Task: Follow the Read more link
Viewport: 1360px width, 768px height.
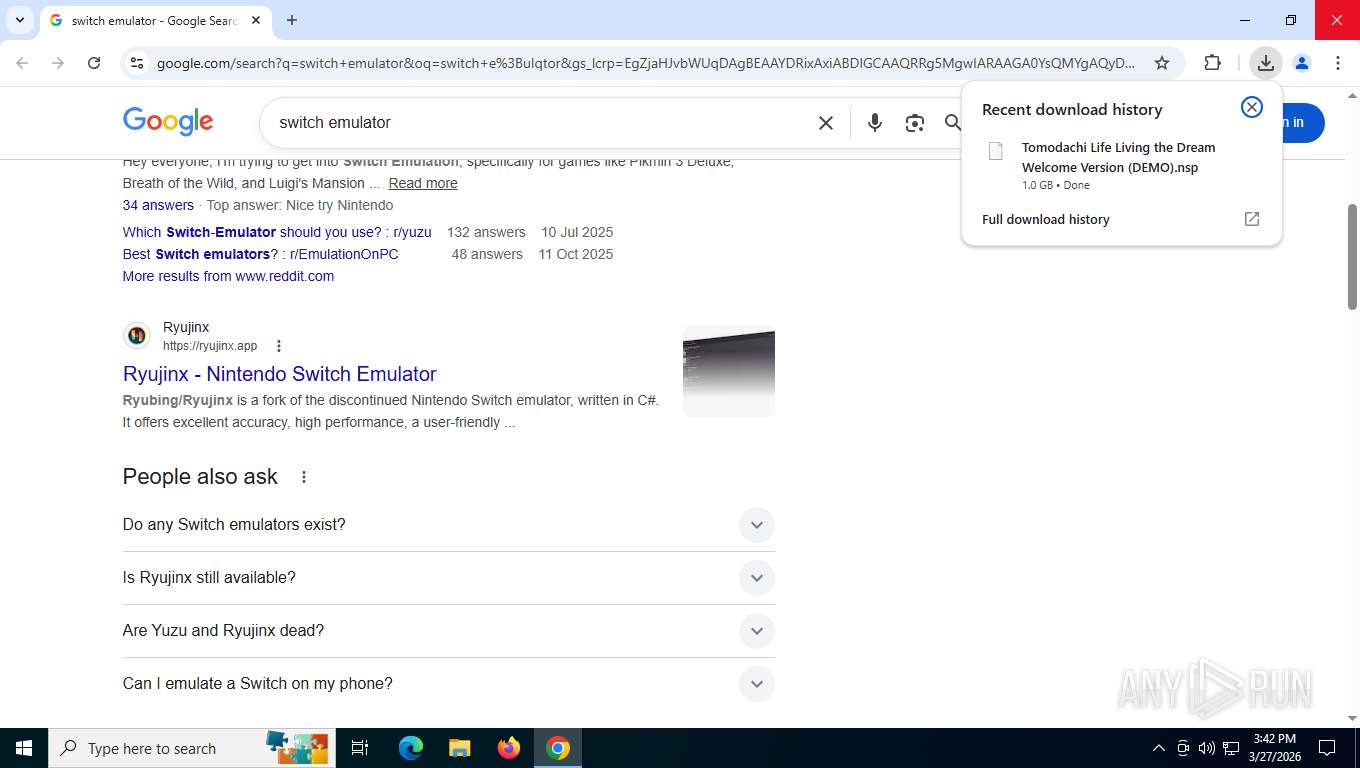Action: point(423,183)
